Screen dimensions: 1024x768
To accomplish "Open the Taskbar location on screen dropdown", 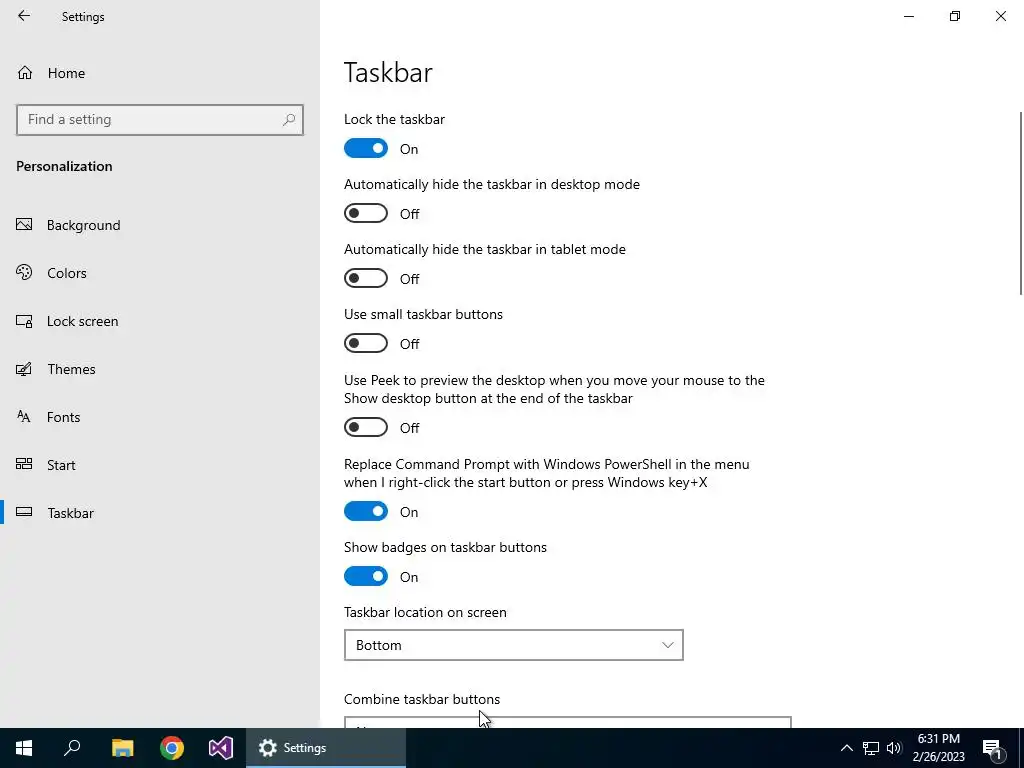I will [513, 645].
